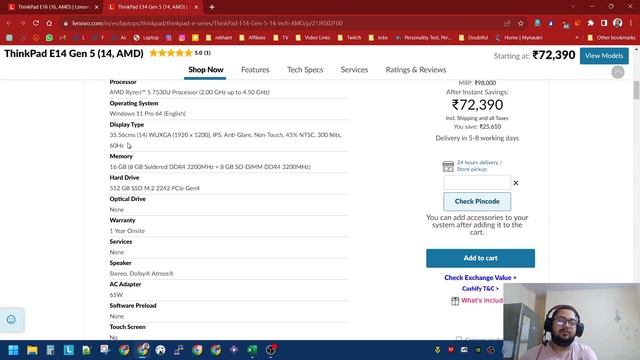
Task: Share this page via address bar icon
Action: [x=507, y=23]
